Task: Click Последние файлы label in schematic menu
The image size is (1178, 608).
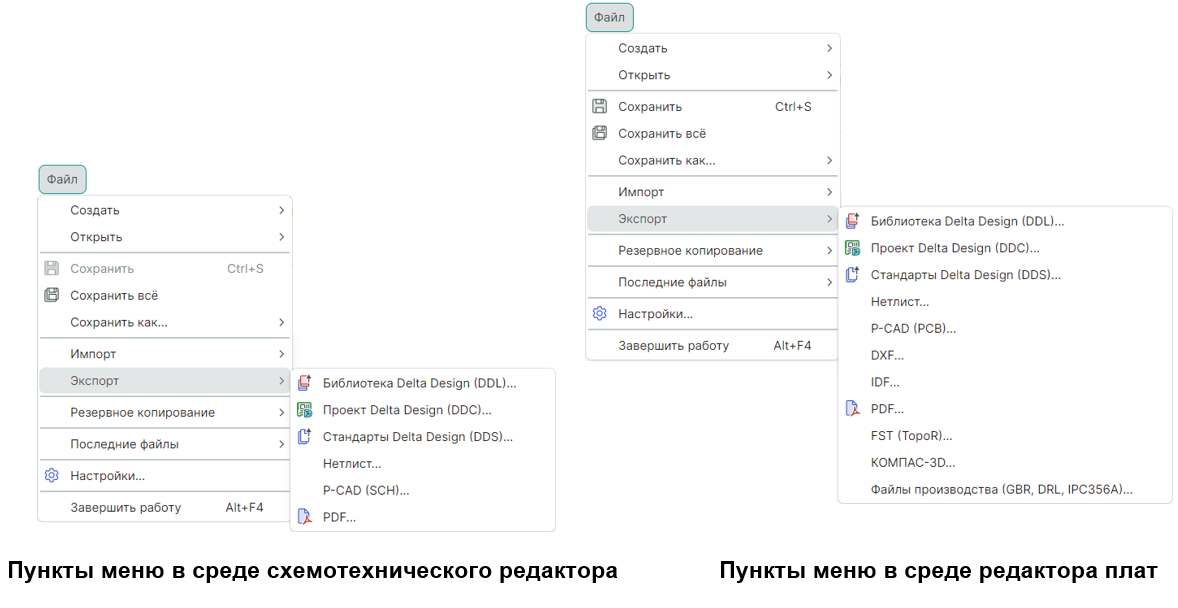Action: pyautogui.click(x=125, y=444)
